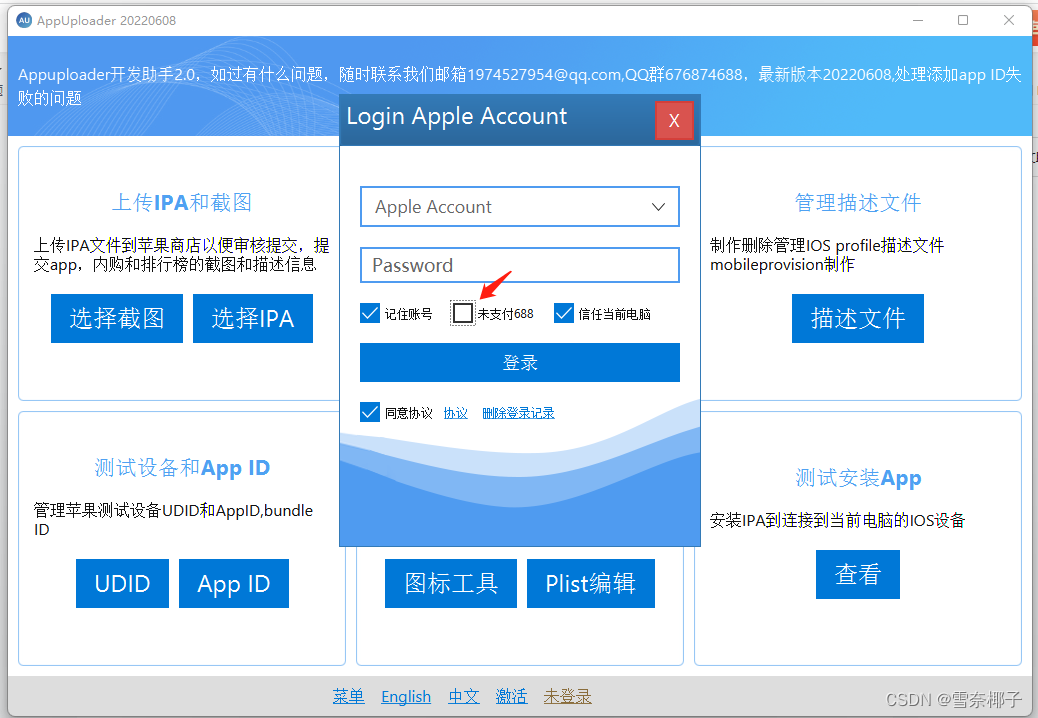1038x718 pixels.
Task: Open the 菜单 menu at the bottom
Action: point(348,696)
